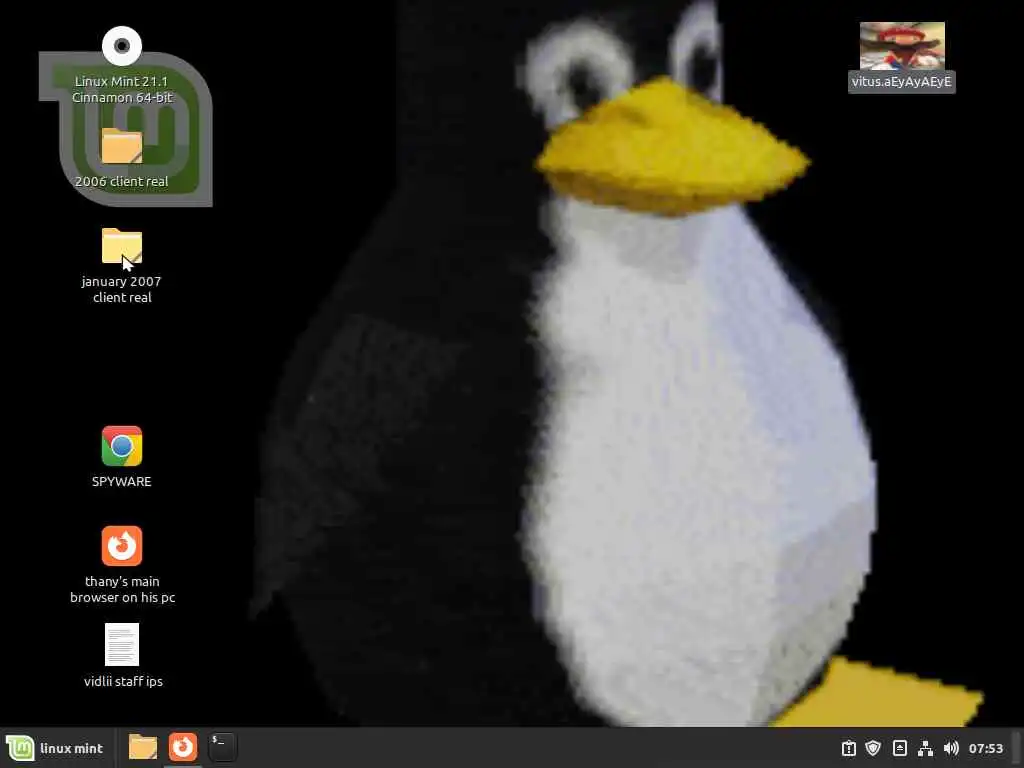Screen dimensions: 1024x768
Task: Open 'thany's main browser on his pc' shortcut
Action: (121, 546)
